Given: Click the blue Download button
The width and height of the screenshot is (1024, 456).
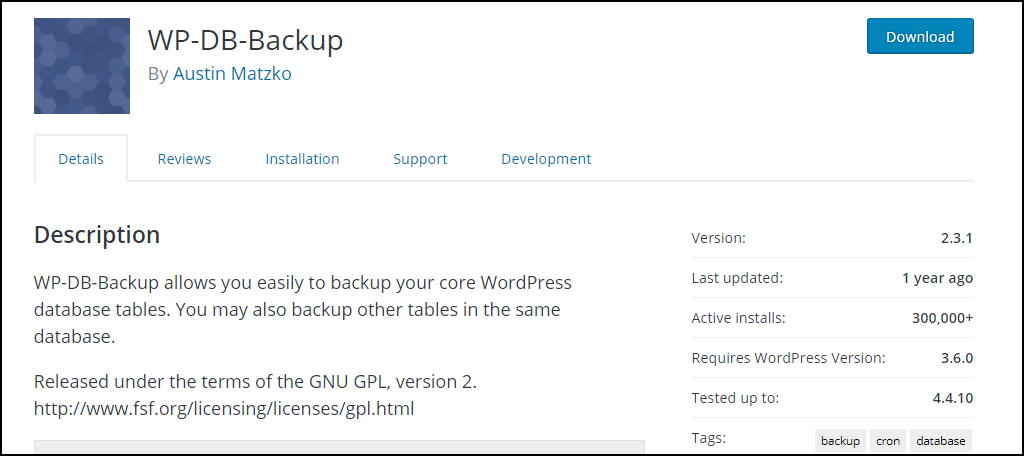Looking at the screenshot, I should pos(920,37).
